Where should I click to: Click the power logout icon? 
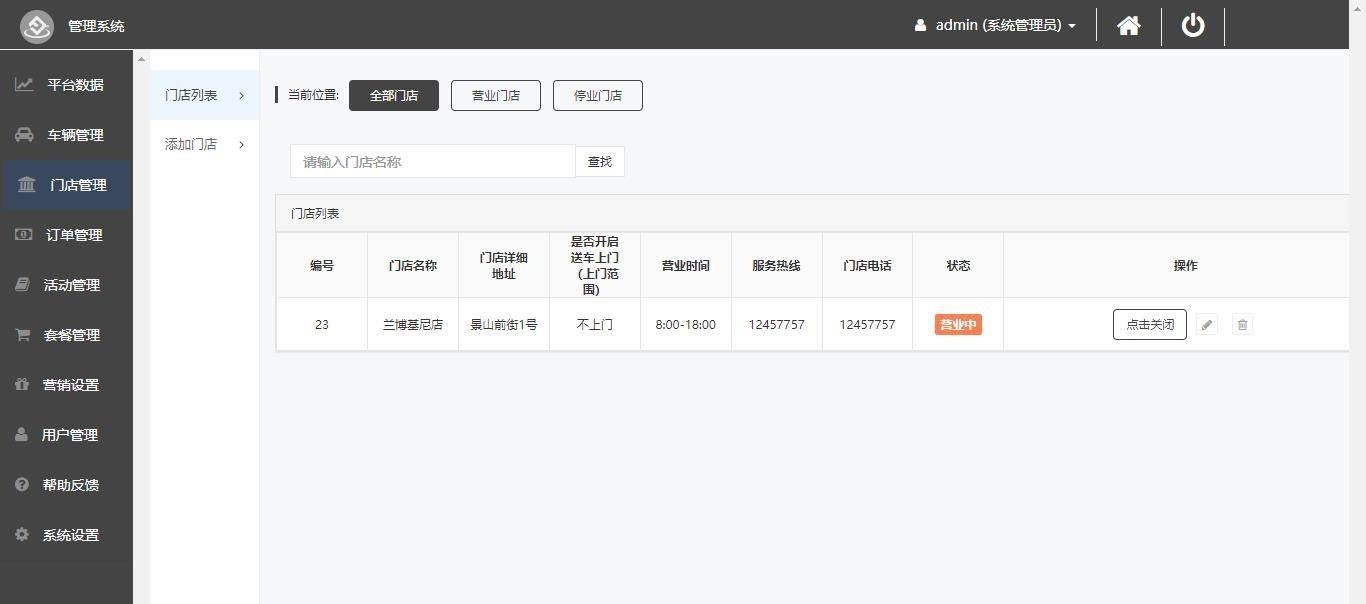pyautogui.click(x=1193, y=25)
